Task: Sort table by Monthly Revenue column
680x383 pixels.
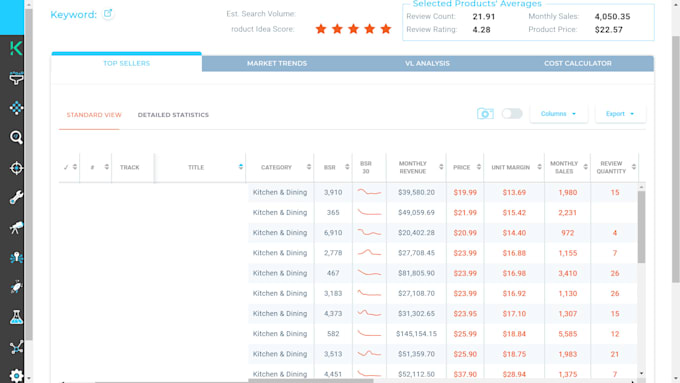Action: coord(441,167)
